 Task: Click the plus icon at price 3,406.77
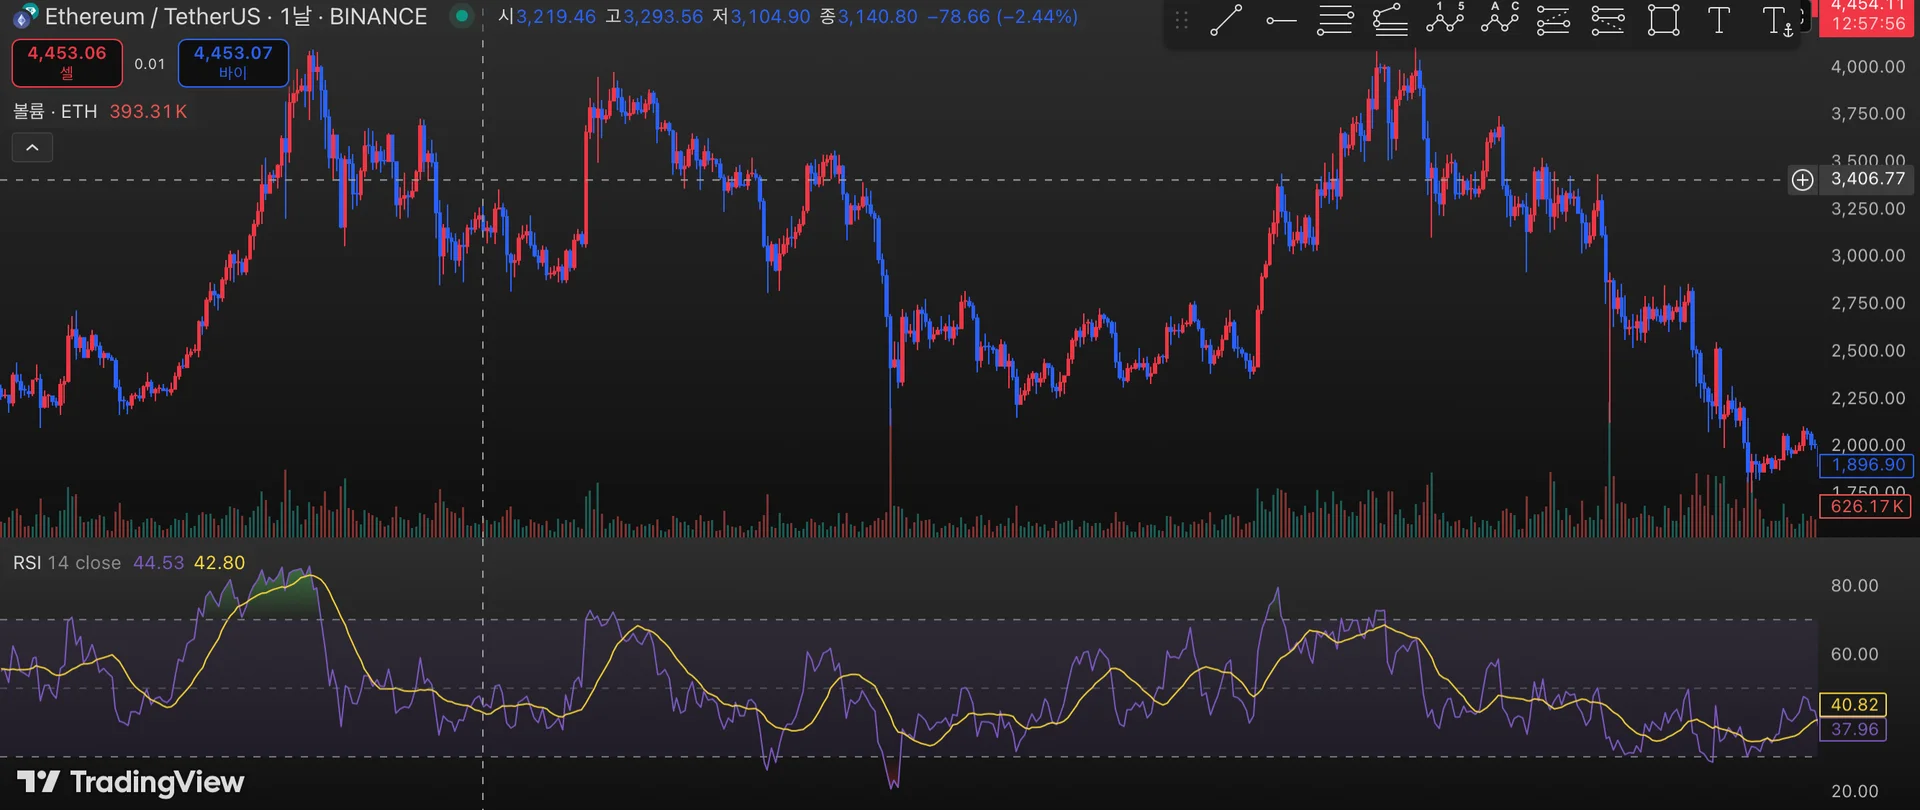pyautogui.click(x=1802, y=180)
